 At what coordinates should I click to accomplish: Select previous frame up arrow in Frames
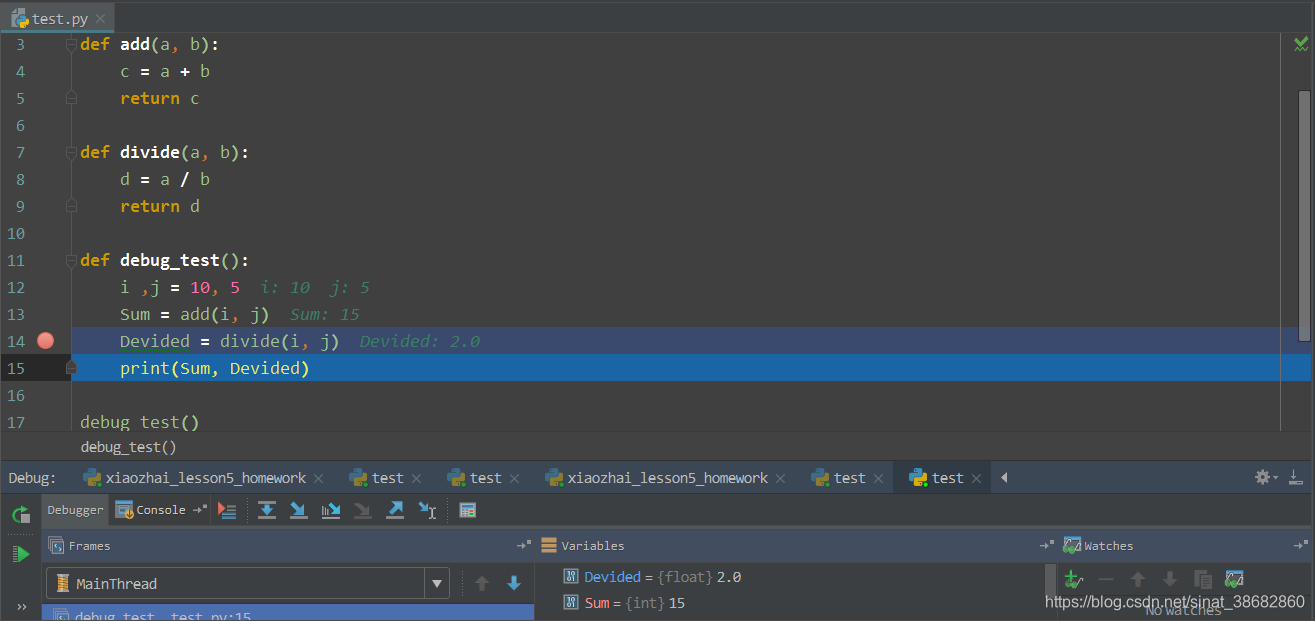tap(482, 583)
